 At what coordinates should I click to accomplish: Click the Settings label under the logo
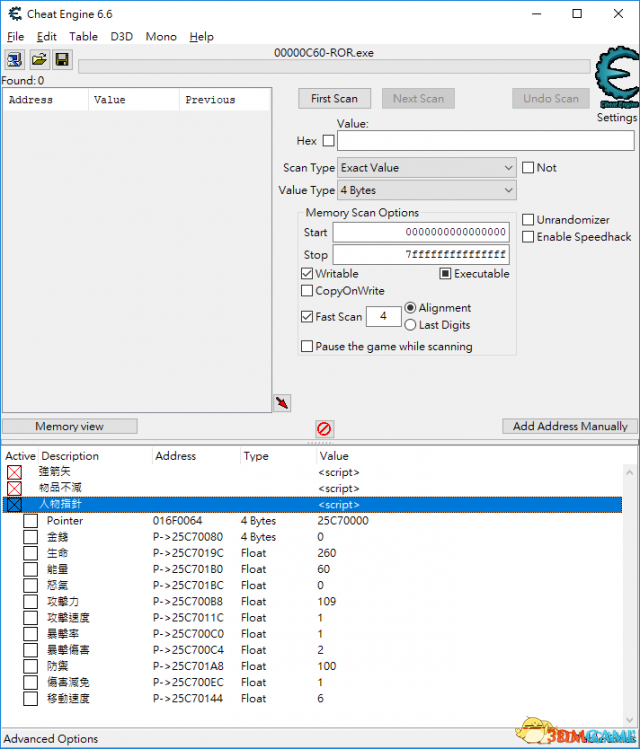(617, 118)
